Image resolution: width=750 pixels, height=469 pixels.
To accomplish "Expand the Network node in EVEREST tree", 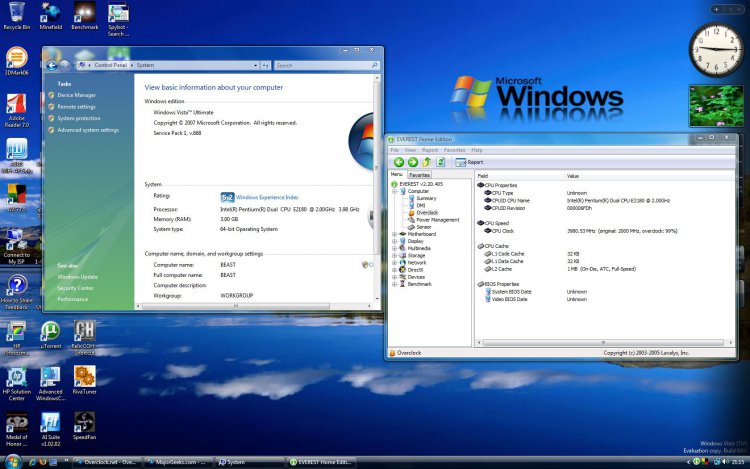I will point(395,263).
